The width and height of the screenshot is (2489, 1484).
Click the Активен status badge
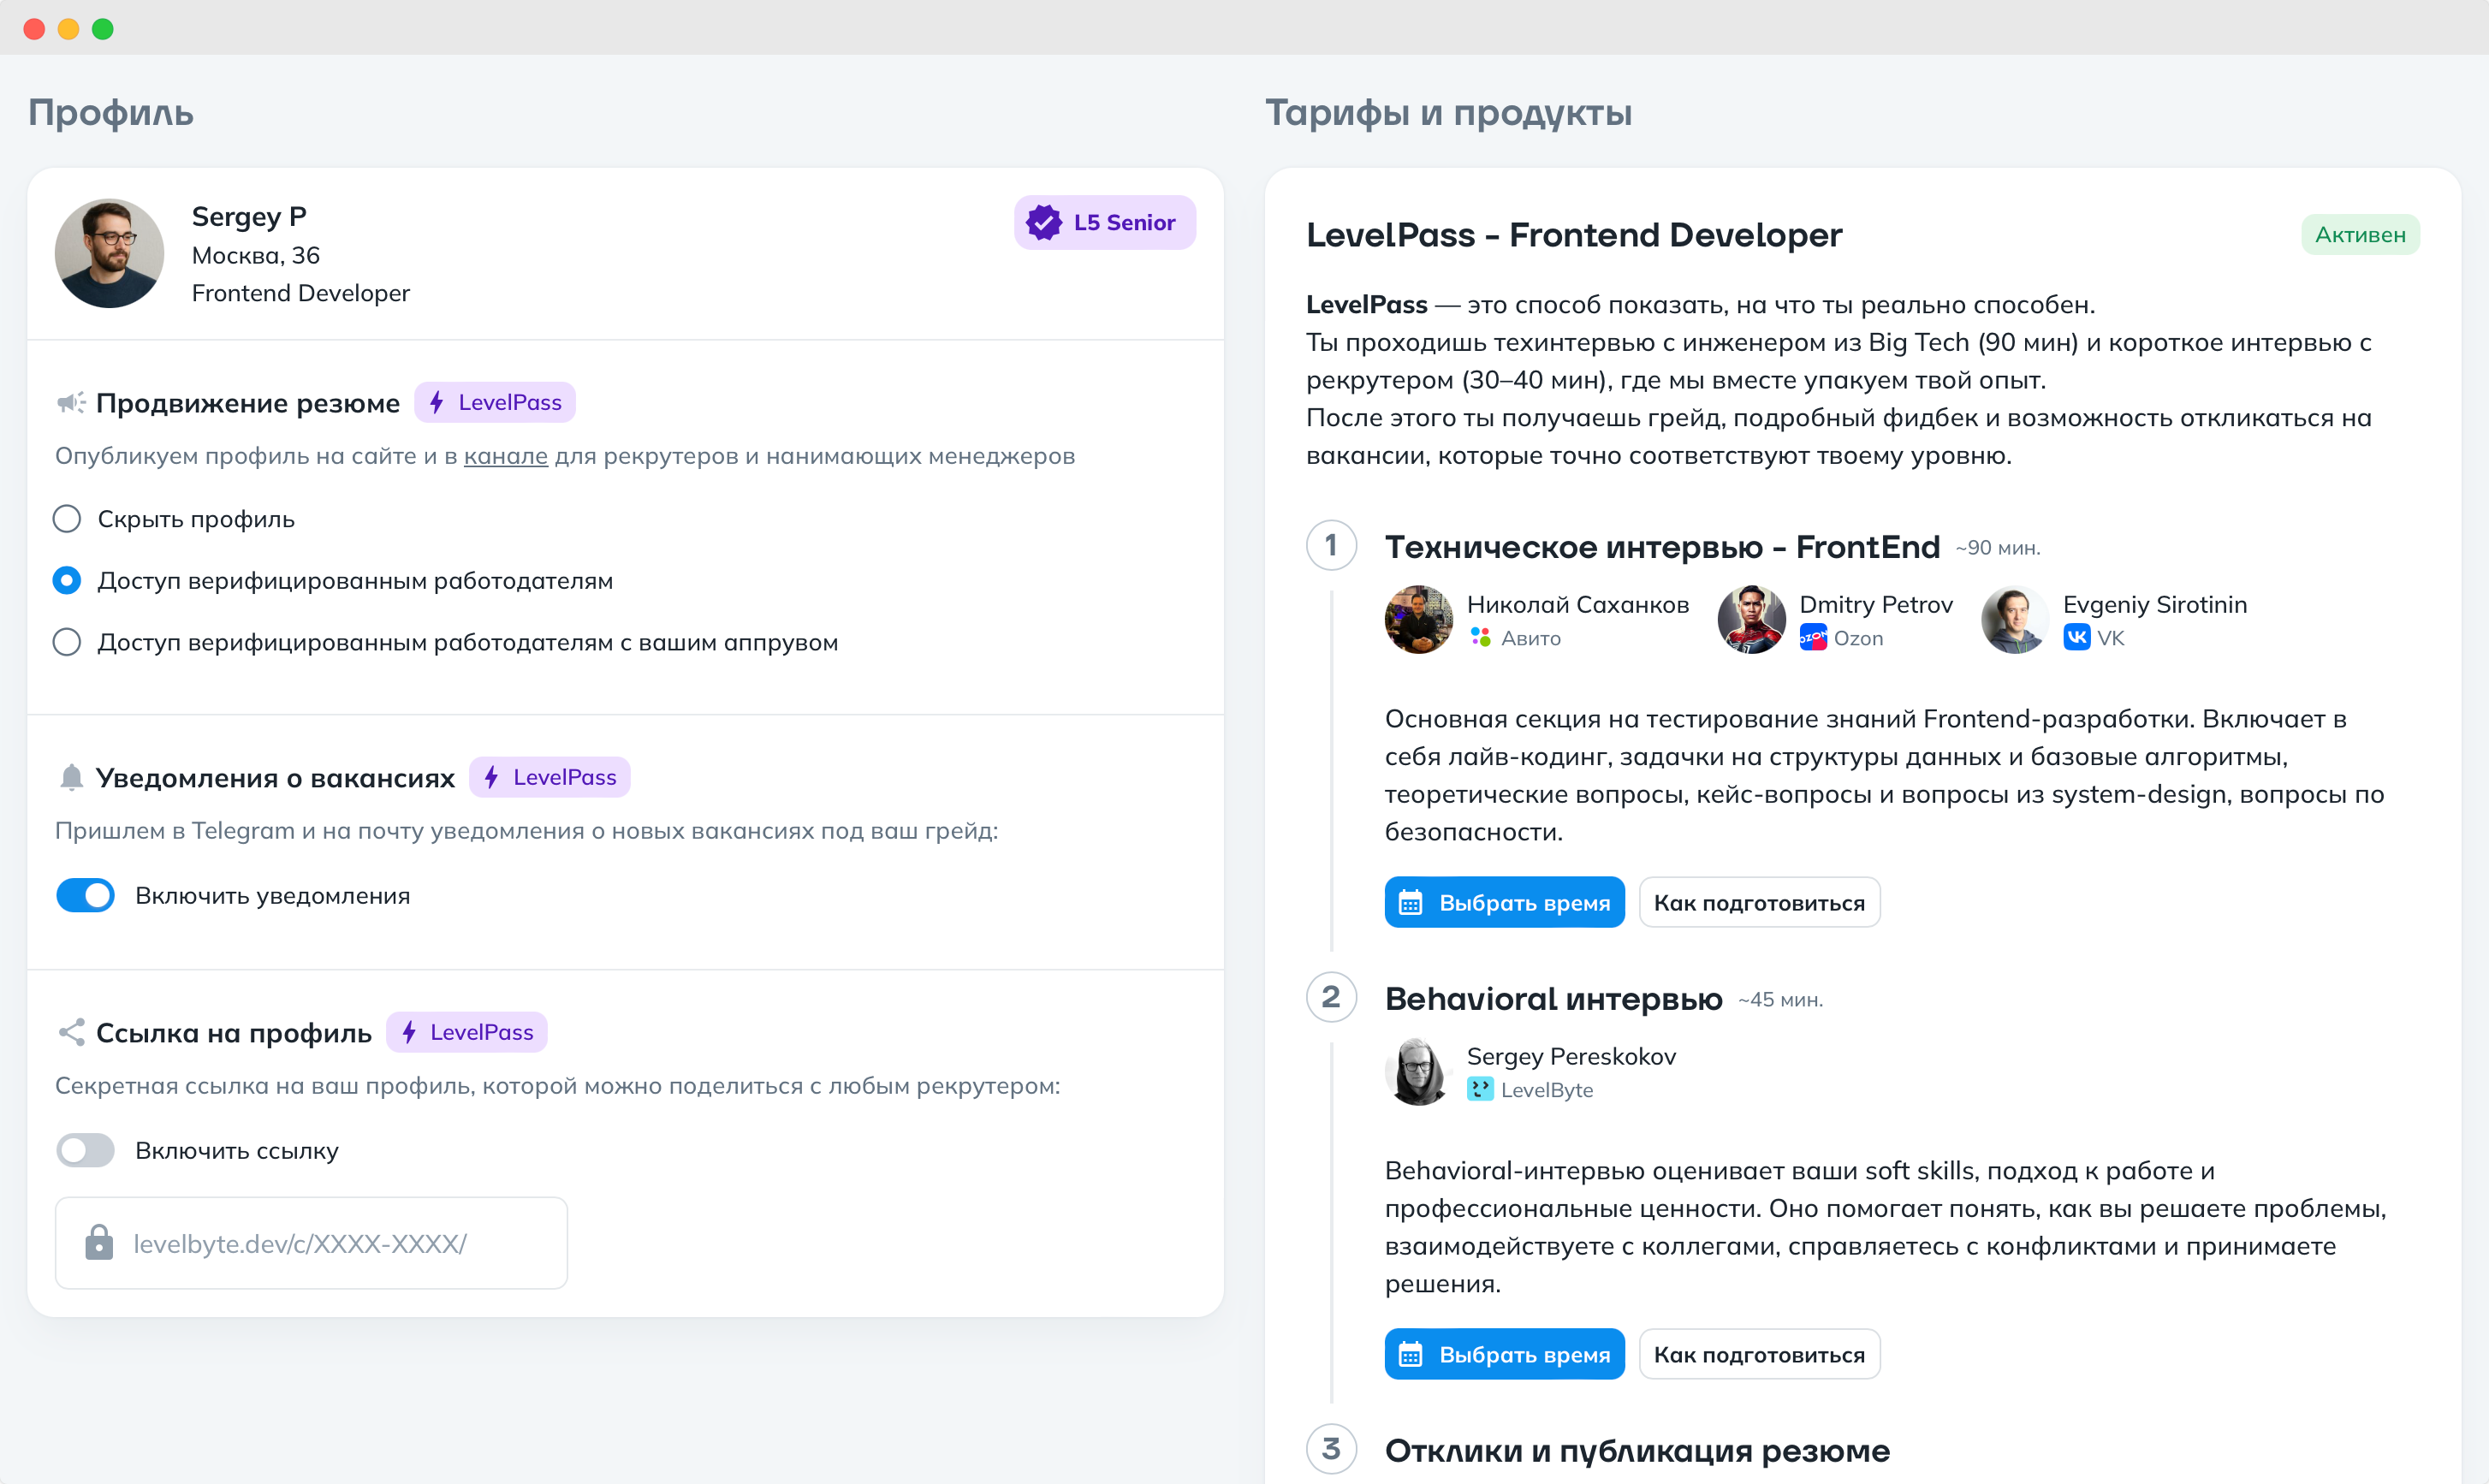[2360, 234]
